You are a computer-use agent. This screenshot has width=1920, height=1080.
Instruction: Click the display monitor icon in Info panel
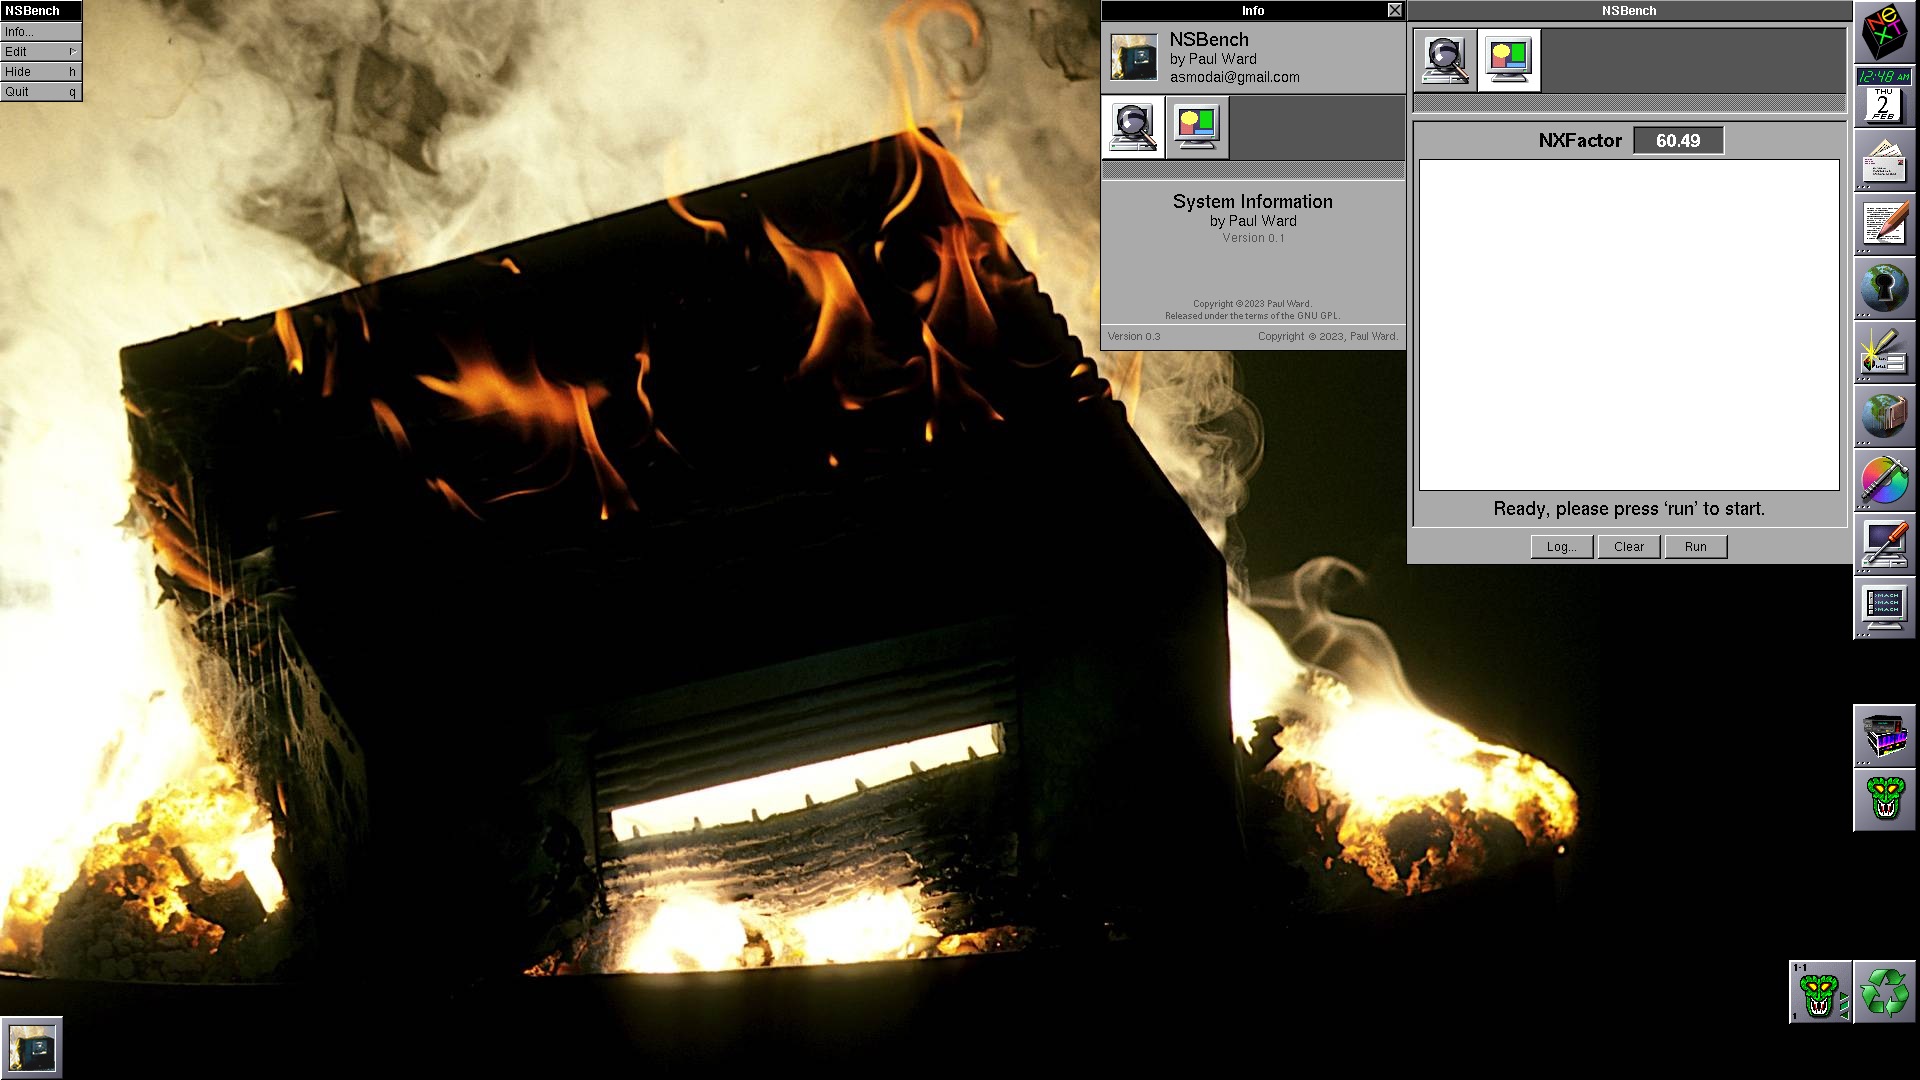[x=1197, y=127]
